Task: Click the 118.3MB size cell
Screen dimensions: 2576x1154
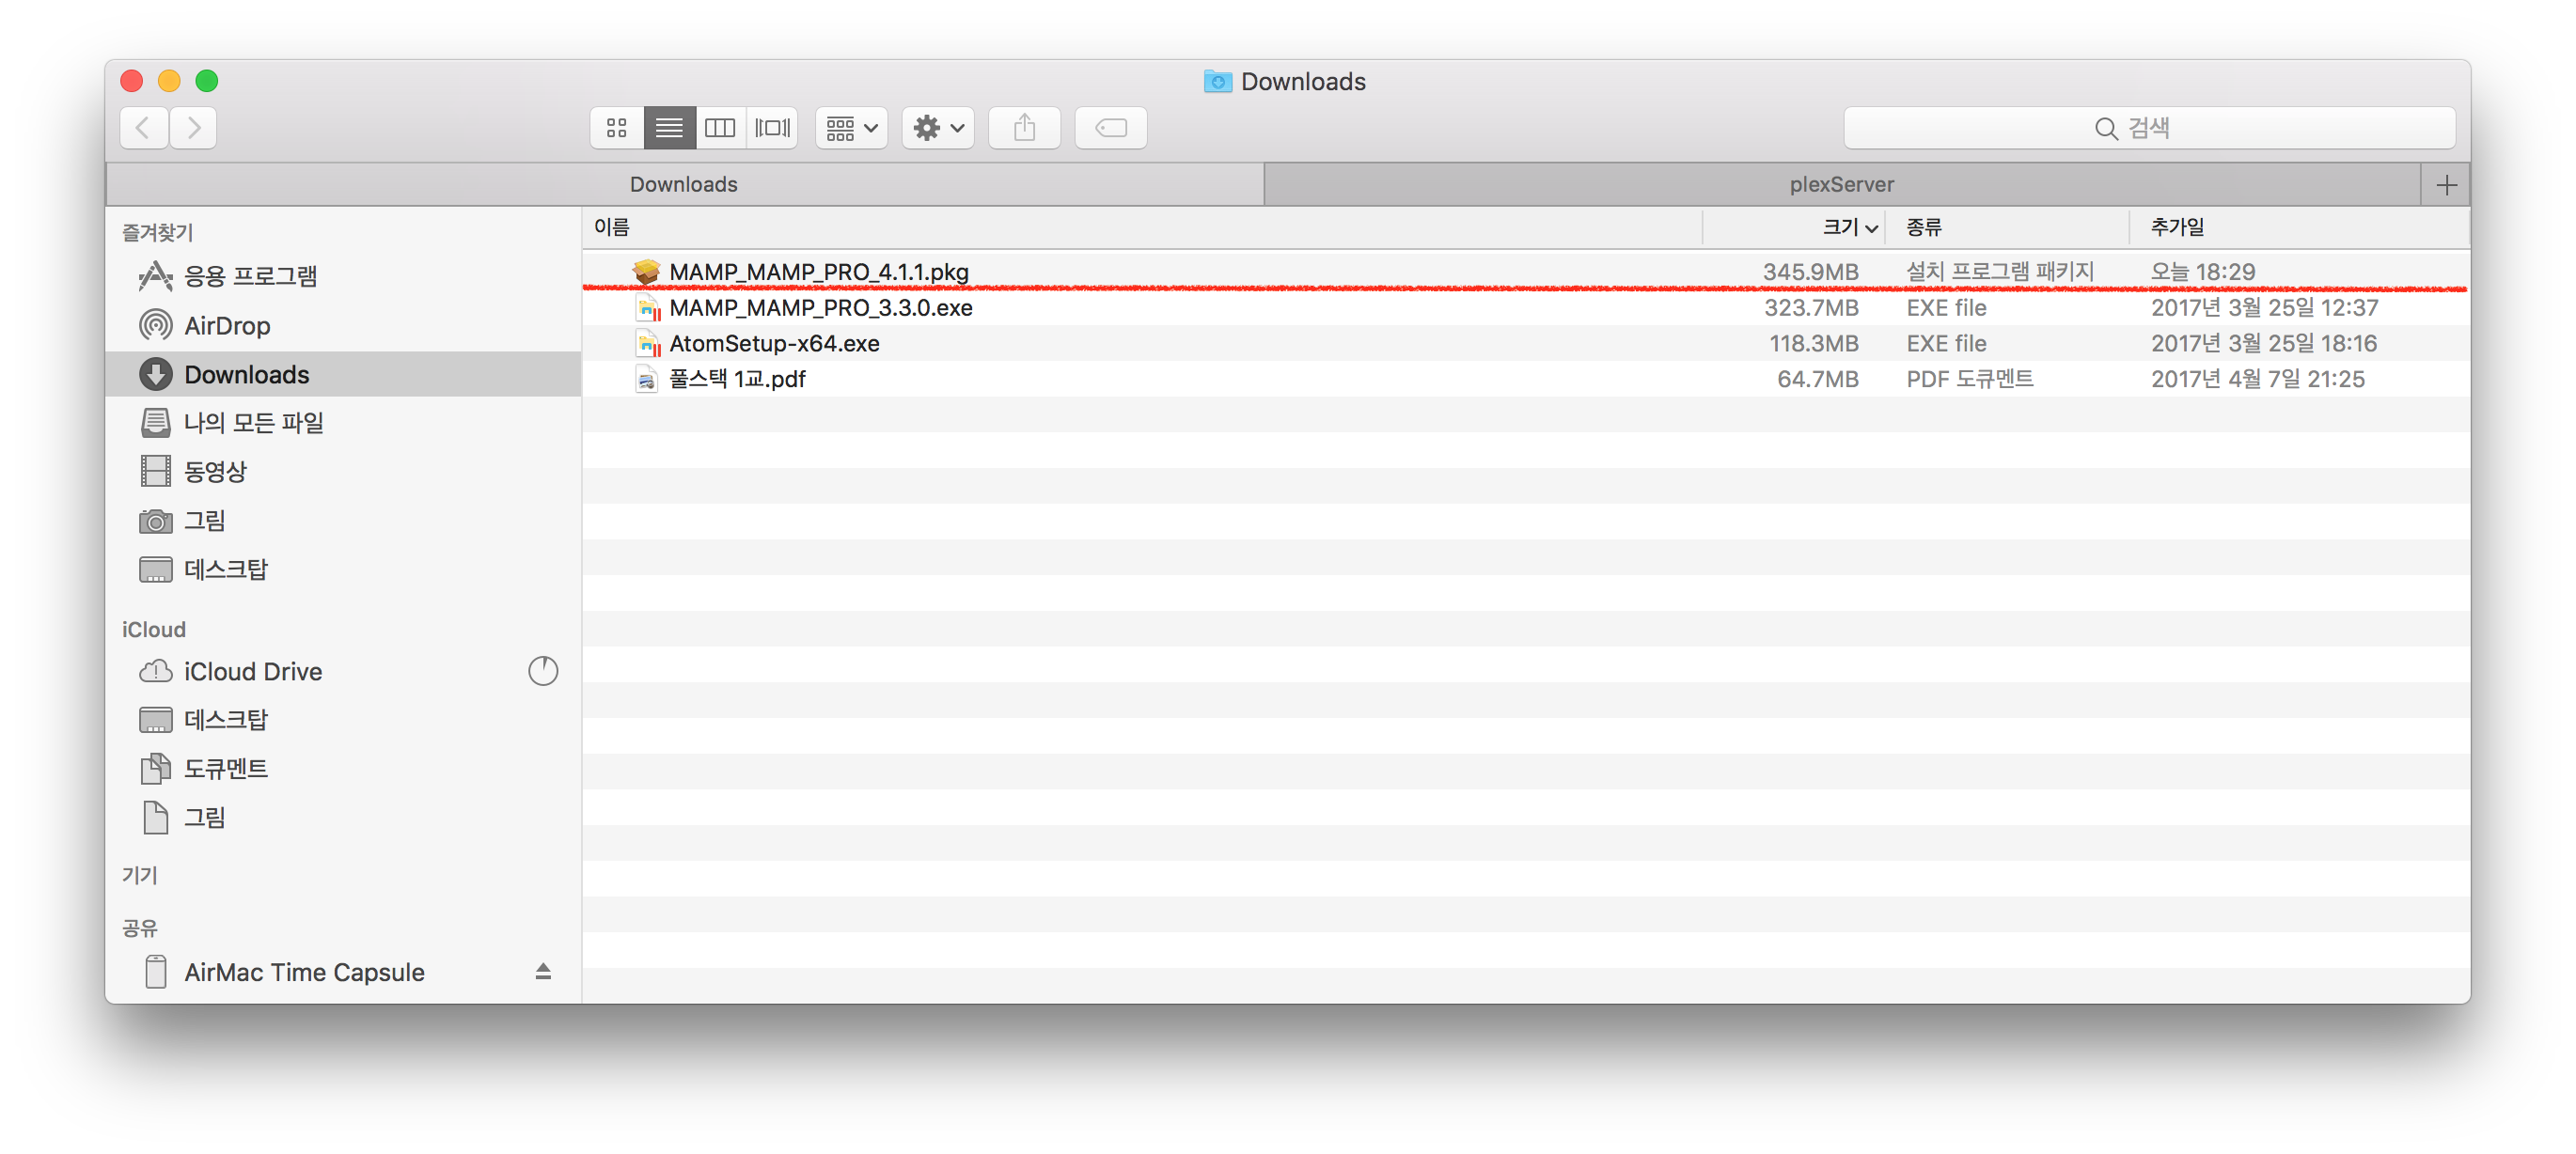Action: pos(1814,344)
